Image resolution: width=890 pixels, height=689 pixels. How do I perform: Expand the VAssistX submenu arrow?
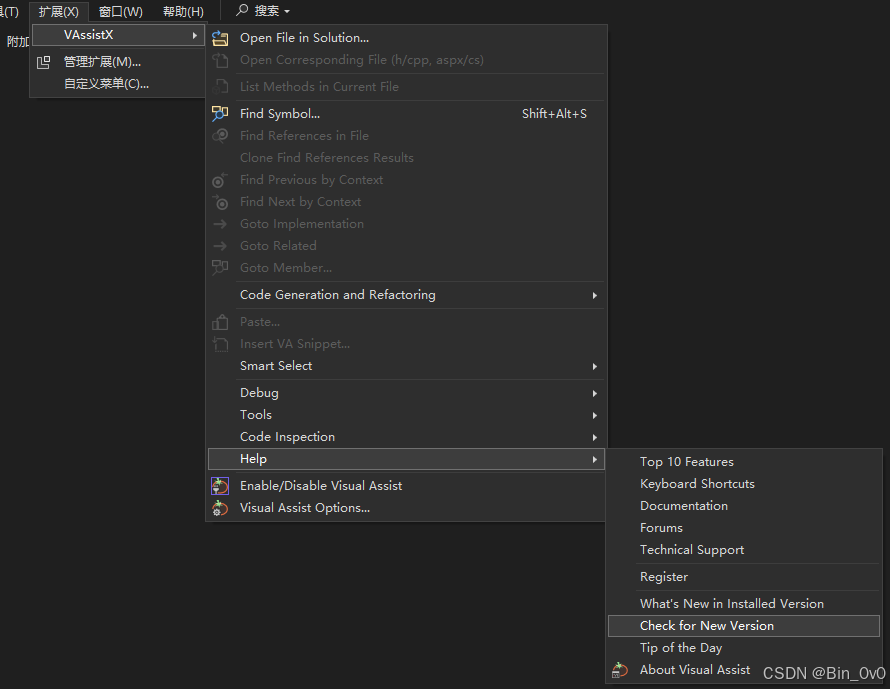[195, 35]
